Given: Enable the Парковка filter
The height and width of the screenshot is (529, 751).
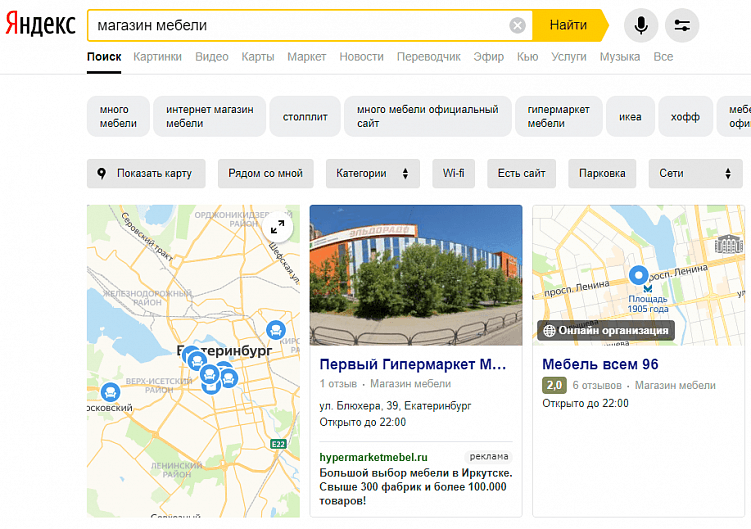Looking at the screenshot, I should (x=602, y=173).
